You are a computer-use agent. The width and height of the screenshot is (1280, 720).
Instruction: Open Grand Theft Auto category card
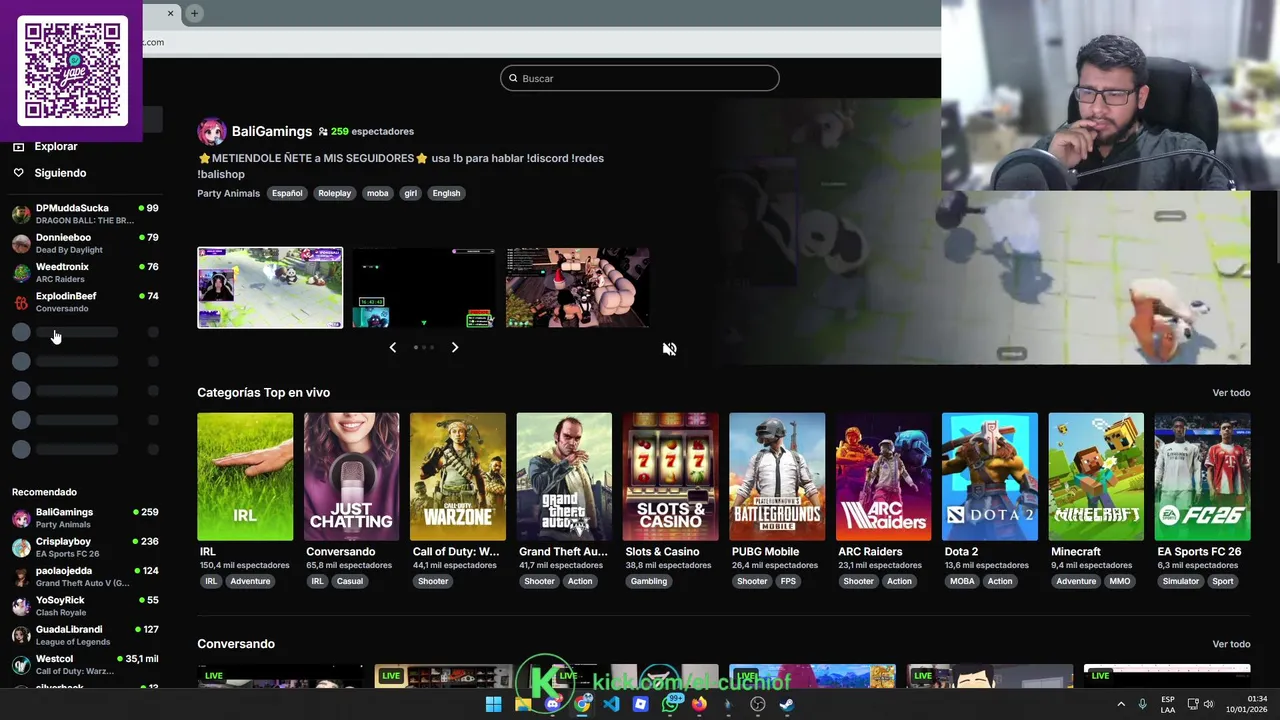click(564, 477)
